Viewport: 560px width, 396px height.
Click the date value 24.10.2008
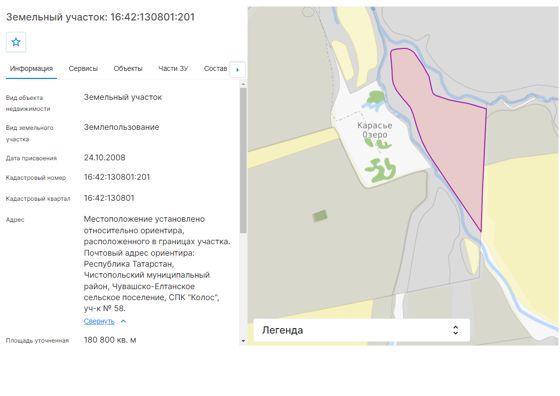(x=104, y=157)
